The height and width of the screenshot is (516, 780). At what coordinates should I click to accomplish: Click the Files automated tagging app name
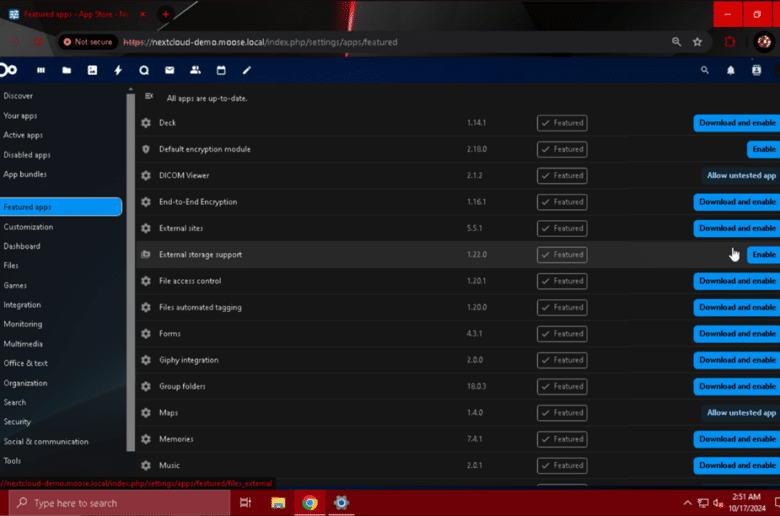(200, 307)
